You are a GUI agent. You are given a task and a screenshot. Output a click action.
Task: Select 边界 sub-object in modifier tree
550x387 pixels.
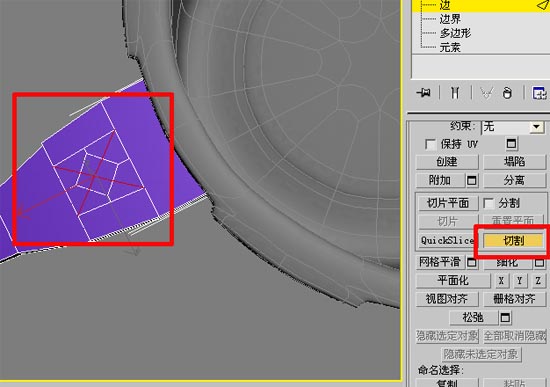(450, 19)
